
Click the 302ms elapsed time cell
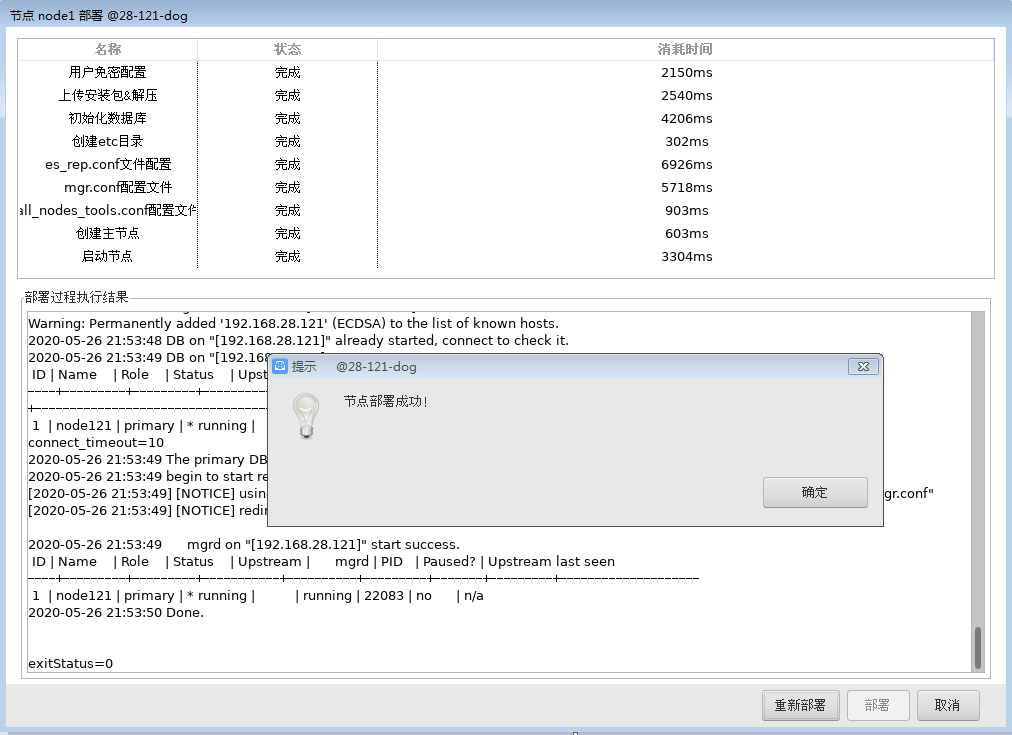[687, 141]
